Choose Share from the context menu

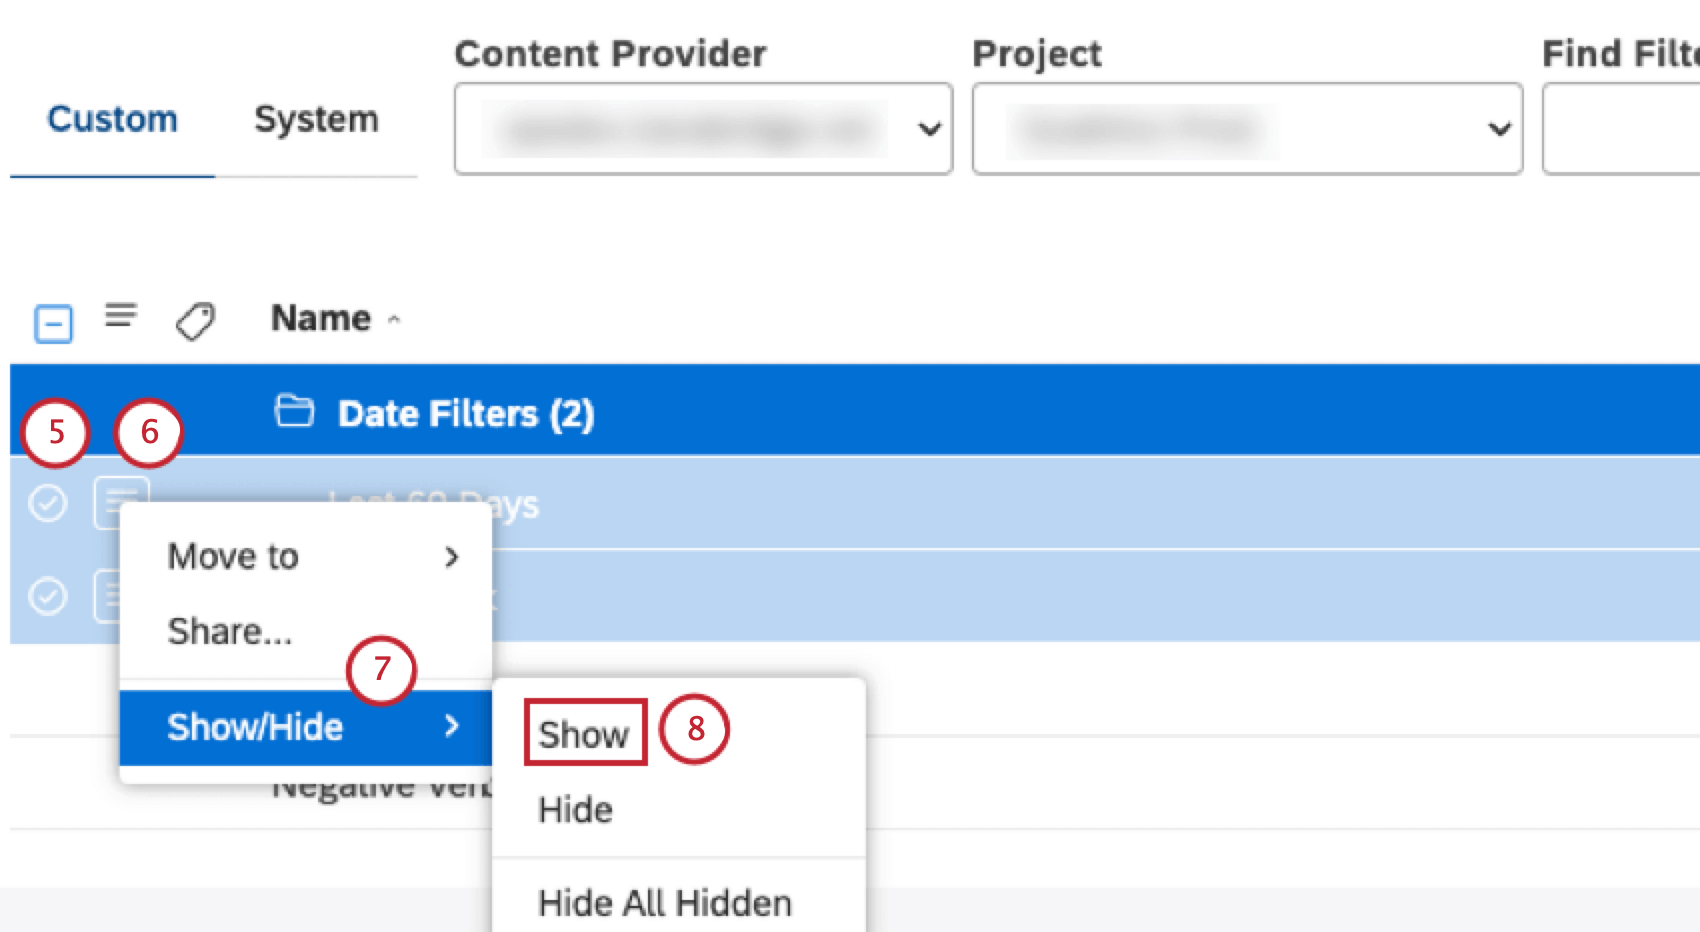tap(229, 631)
